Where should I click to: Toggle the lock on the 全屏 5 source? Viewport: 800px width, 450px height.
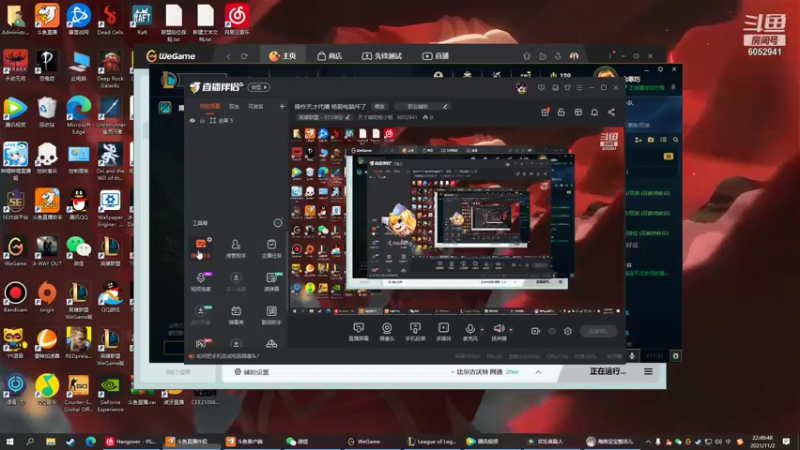pyautogui.click(x=203, y=120)
